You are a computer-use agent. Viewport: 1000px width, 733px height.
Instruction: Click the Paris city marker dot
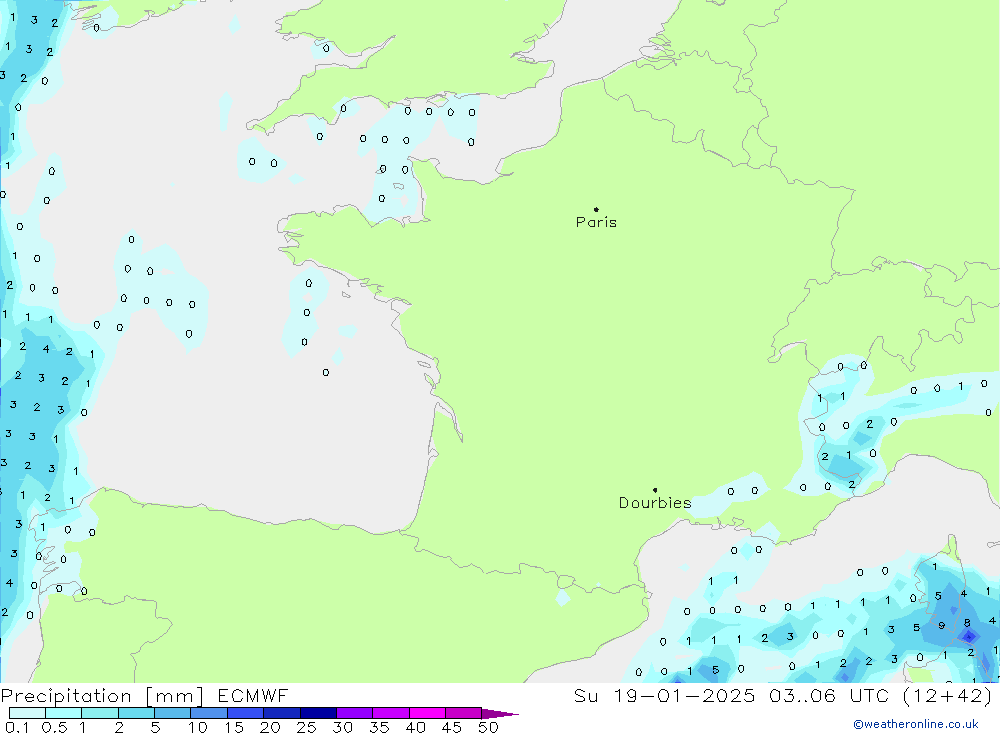pos(596,210)
